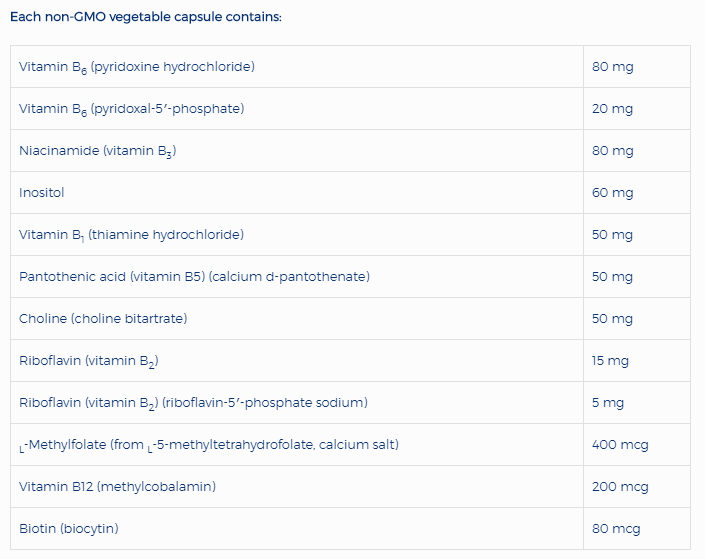Select the Pantothenic acid ingredient cell

click(x=194, y=276)
